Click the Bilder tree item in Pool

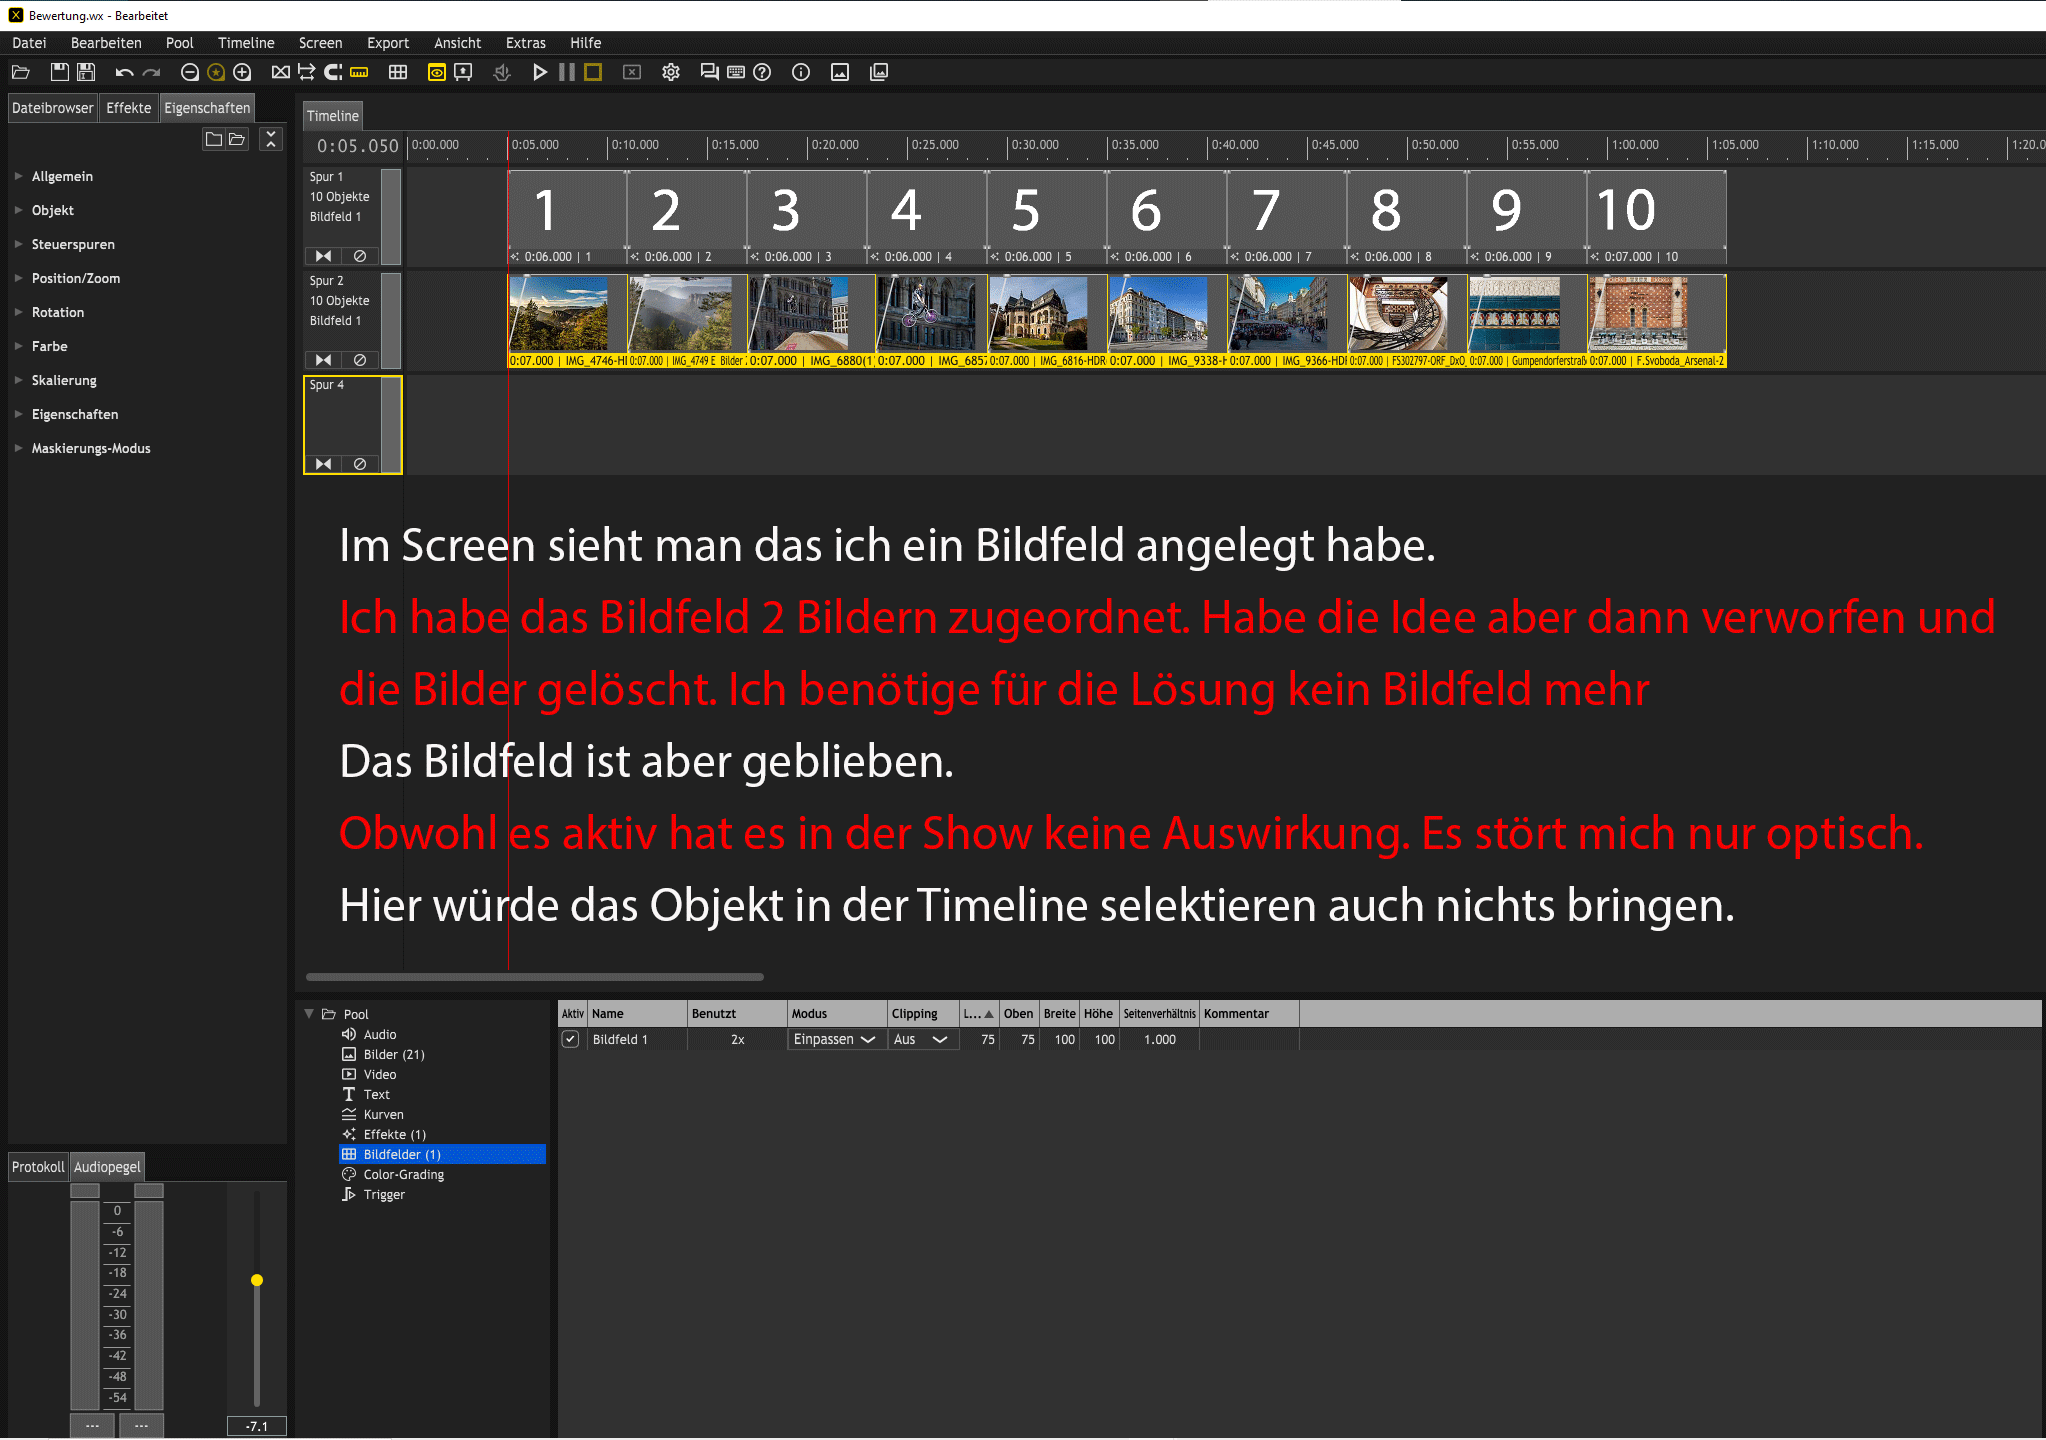click(x=393, y=1054)
